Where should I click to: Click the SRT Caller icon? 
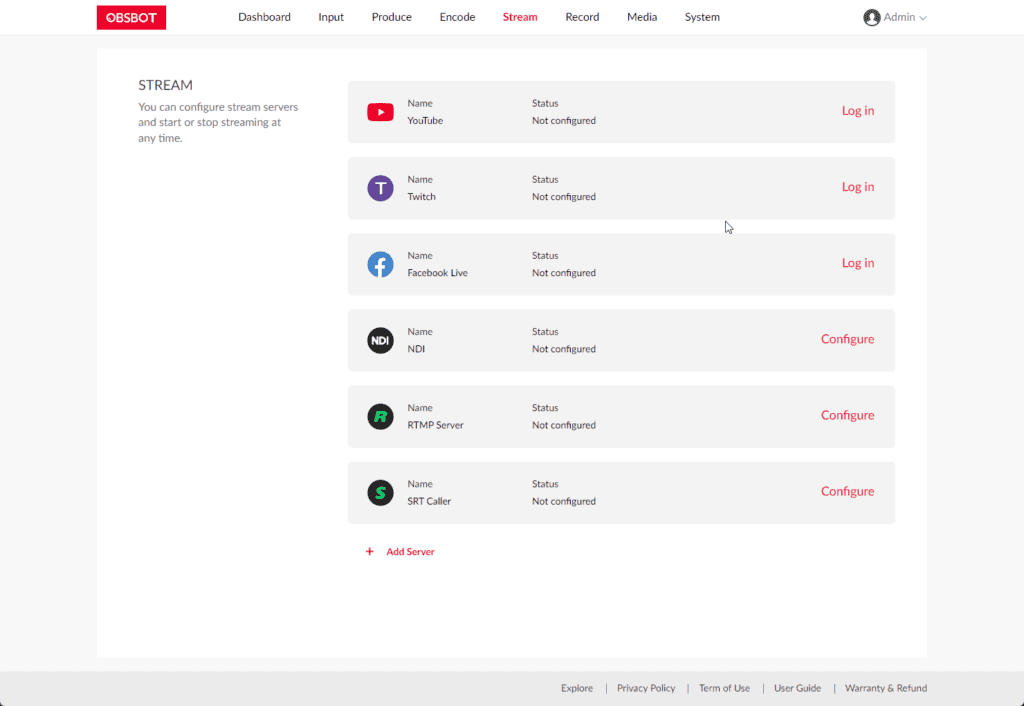click(380, 492)
